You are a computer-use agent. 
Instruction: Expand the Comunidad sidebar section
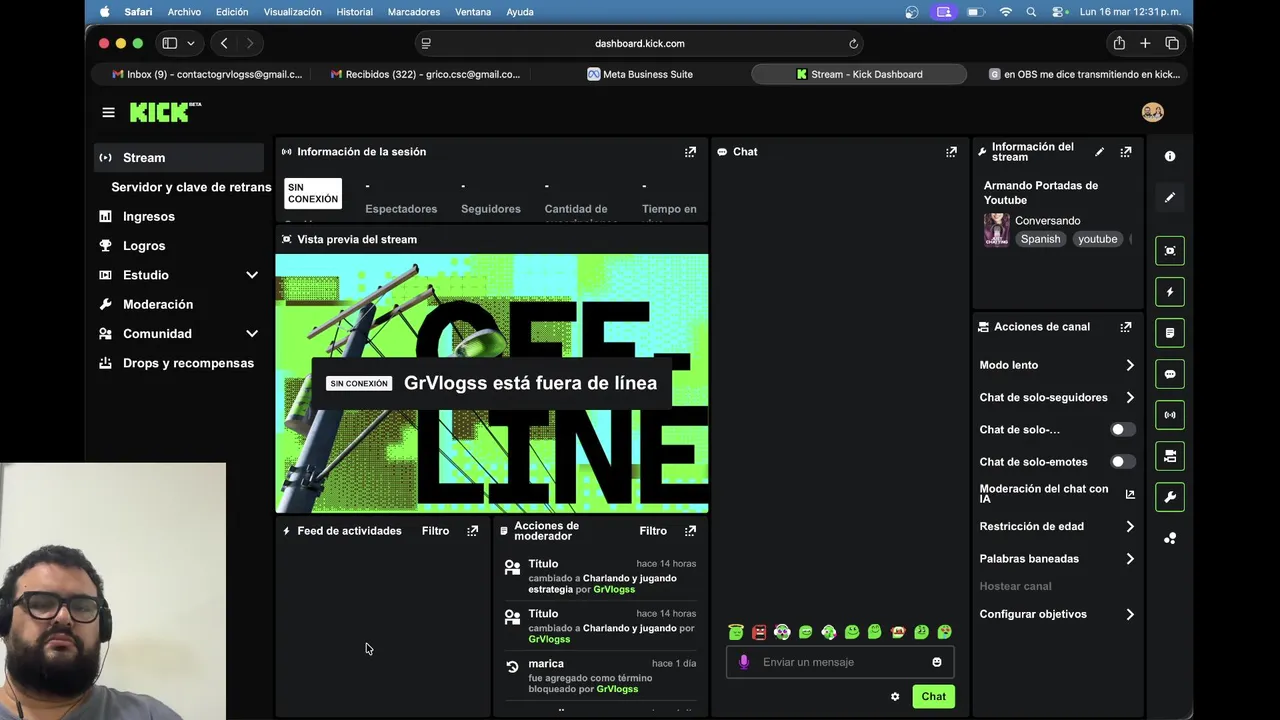click(x=252, y=334)
